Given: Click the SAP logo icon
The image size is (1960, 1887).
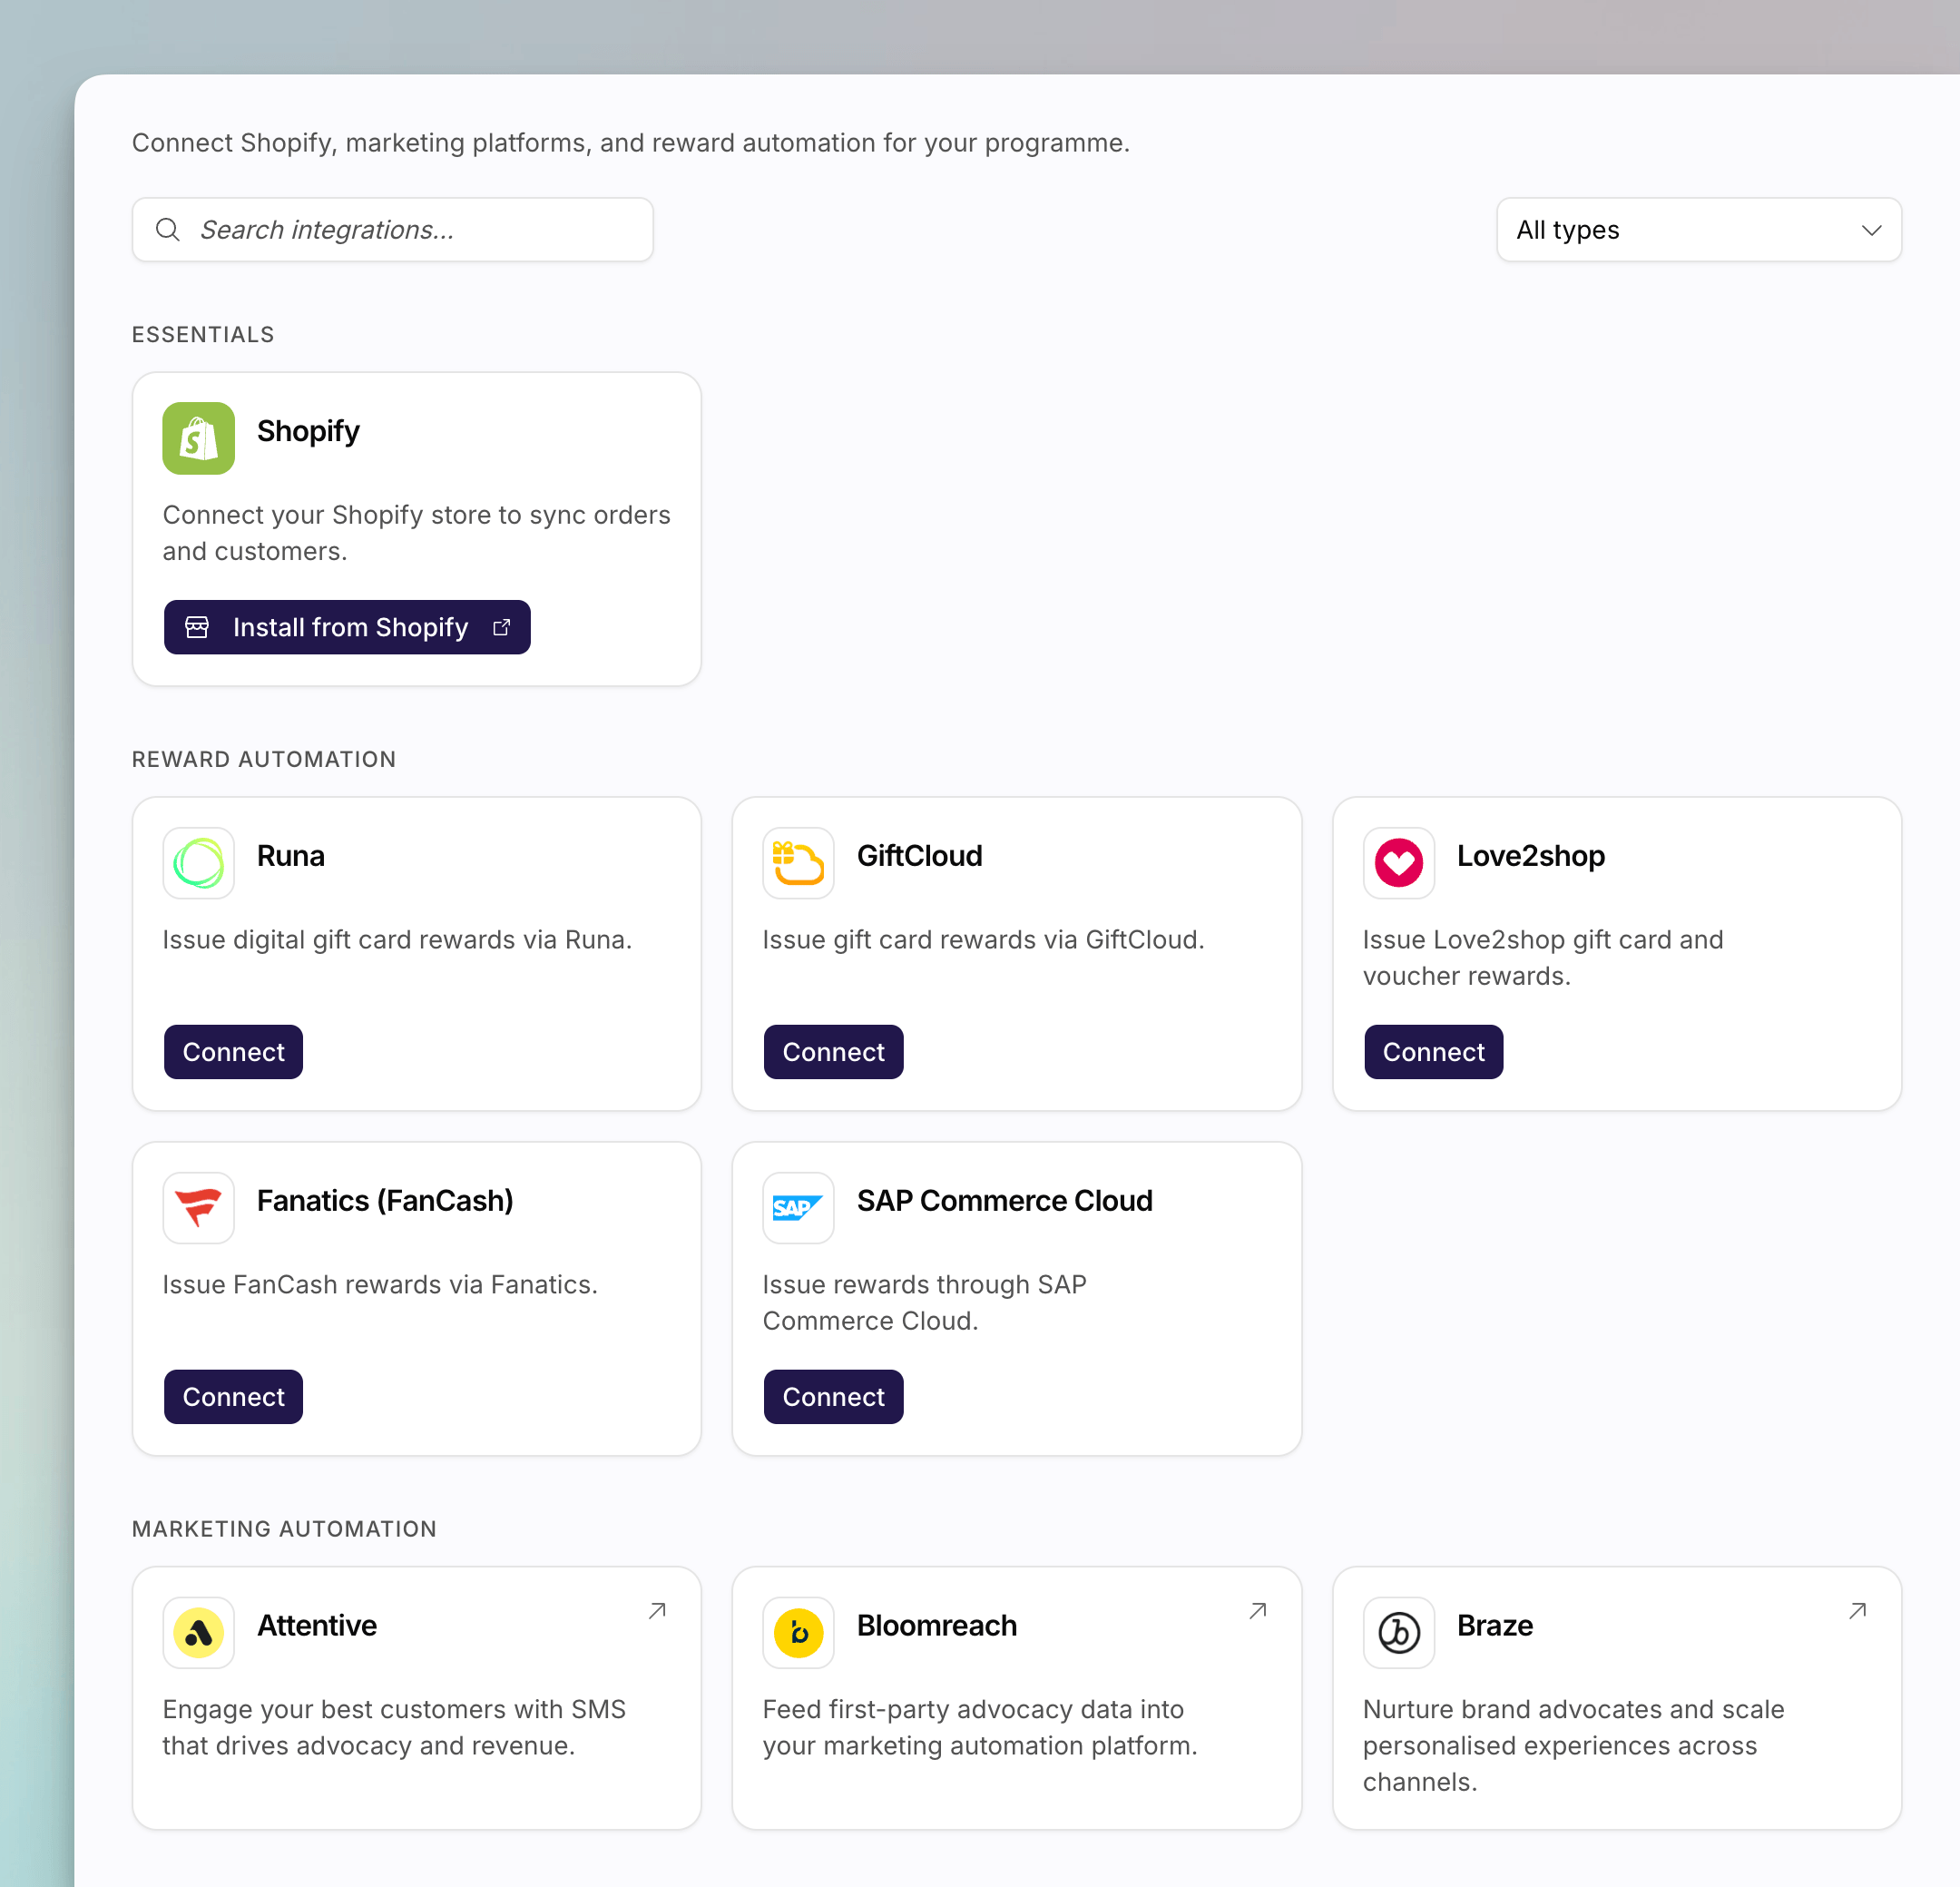Looking at the screenshot, I should 798,1207.
